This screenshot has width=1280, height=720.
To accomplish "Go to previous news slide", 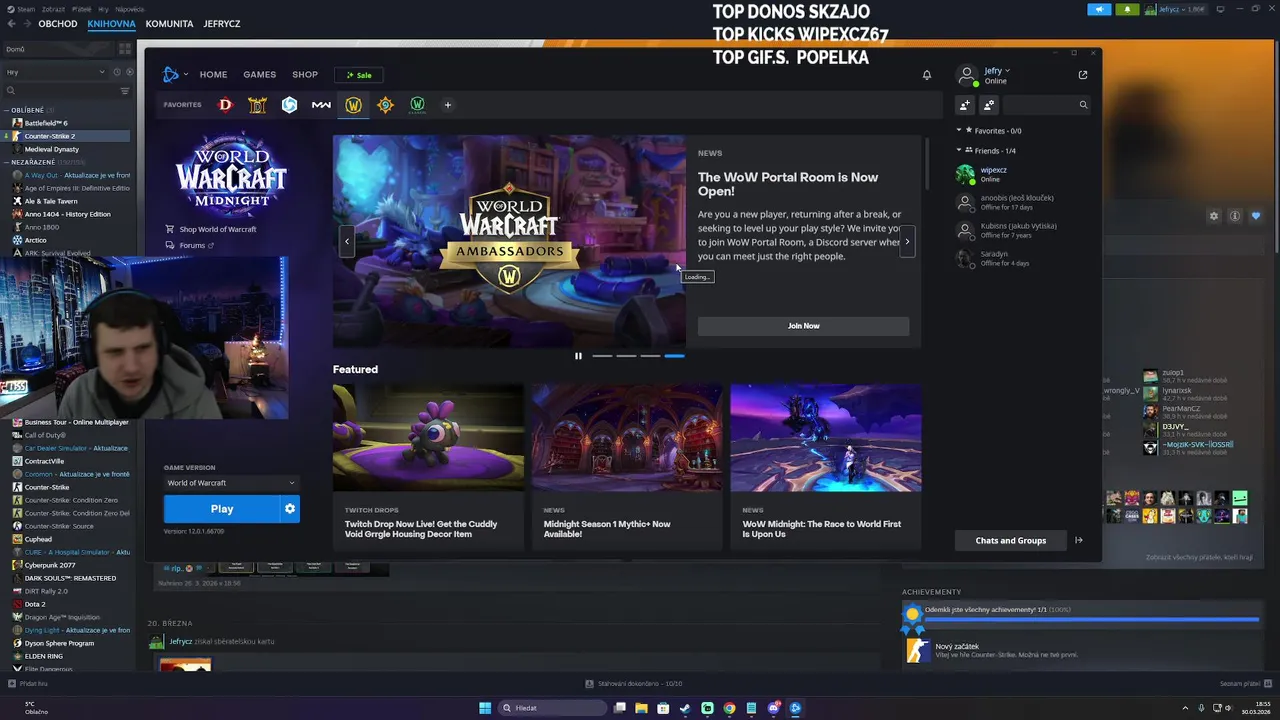I will (x=347, y=241).
